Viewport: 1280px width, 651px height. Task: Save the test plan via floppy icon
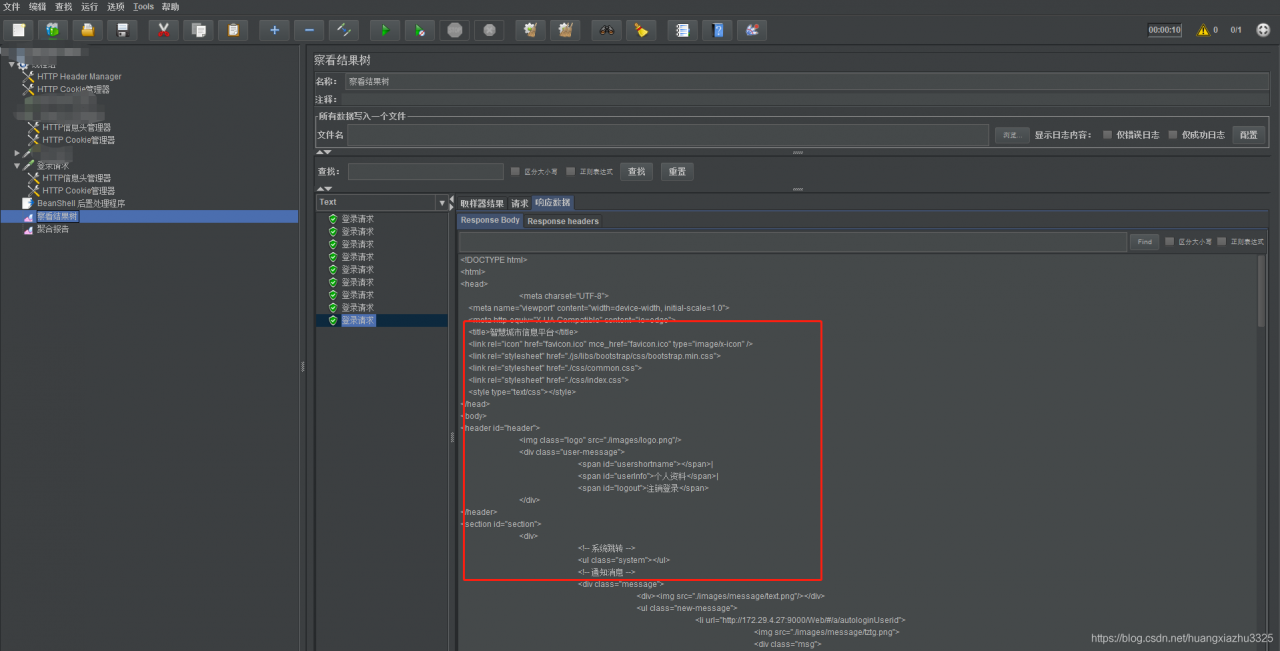click(x=122, y=29)
